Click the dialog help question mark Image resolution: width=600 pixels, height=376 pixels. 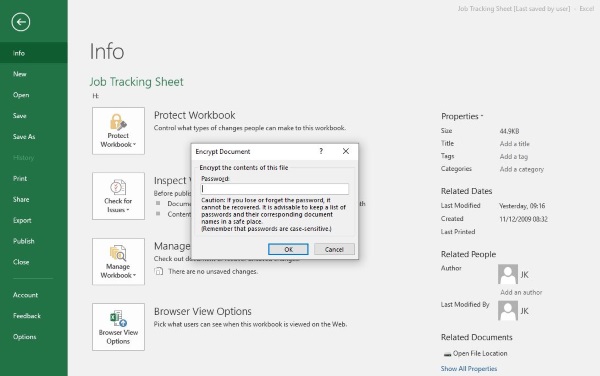[x=321, y=151]
